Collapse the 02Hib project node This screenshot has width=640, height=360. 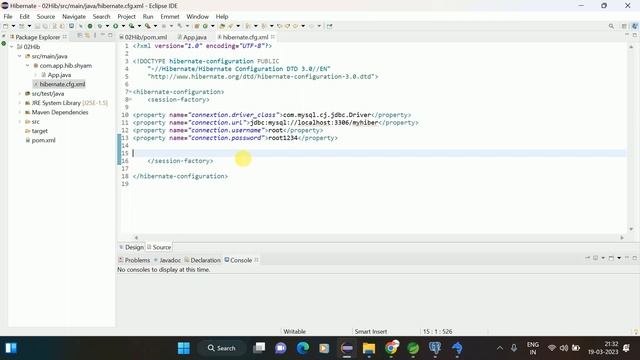(x=12, y=47)
